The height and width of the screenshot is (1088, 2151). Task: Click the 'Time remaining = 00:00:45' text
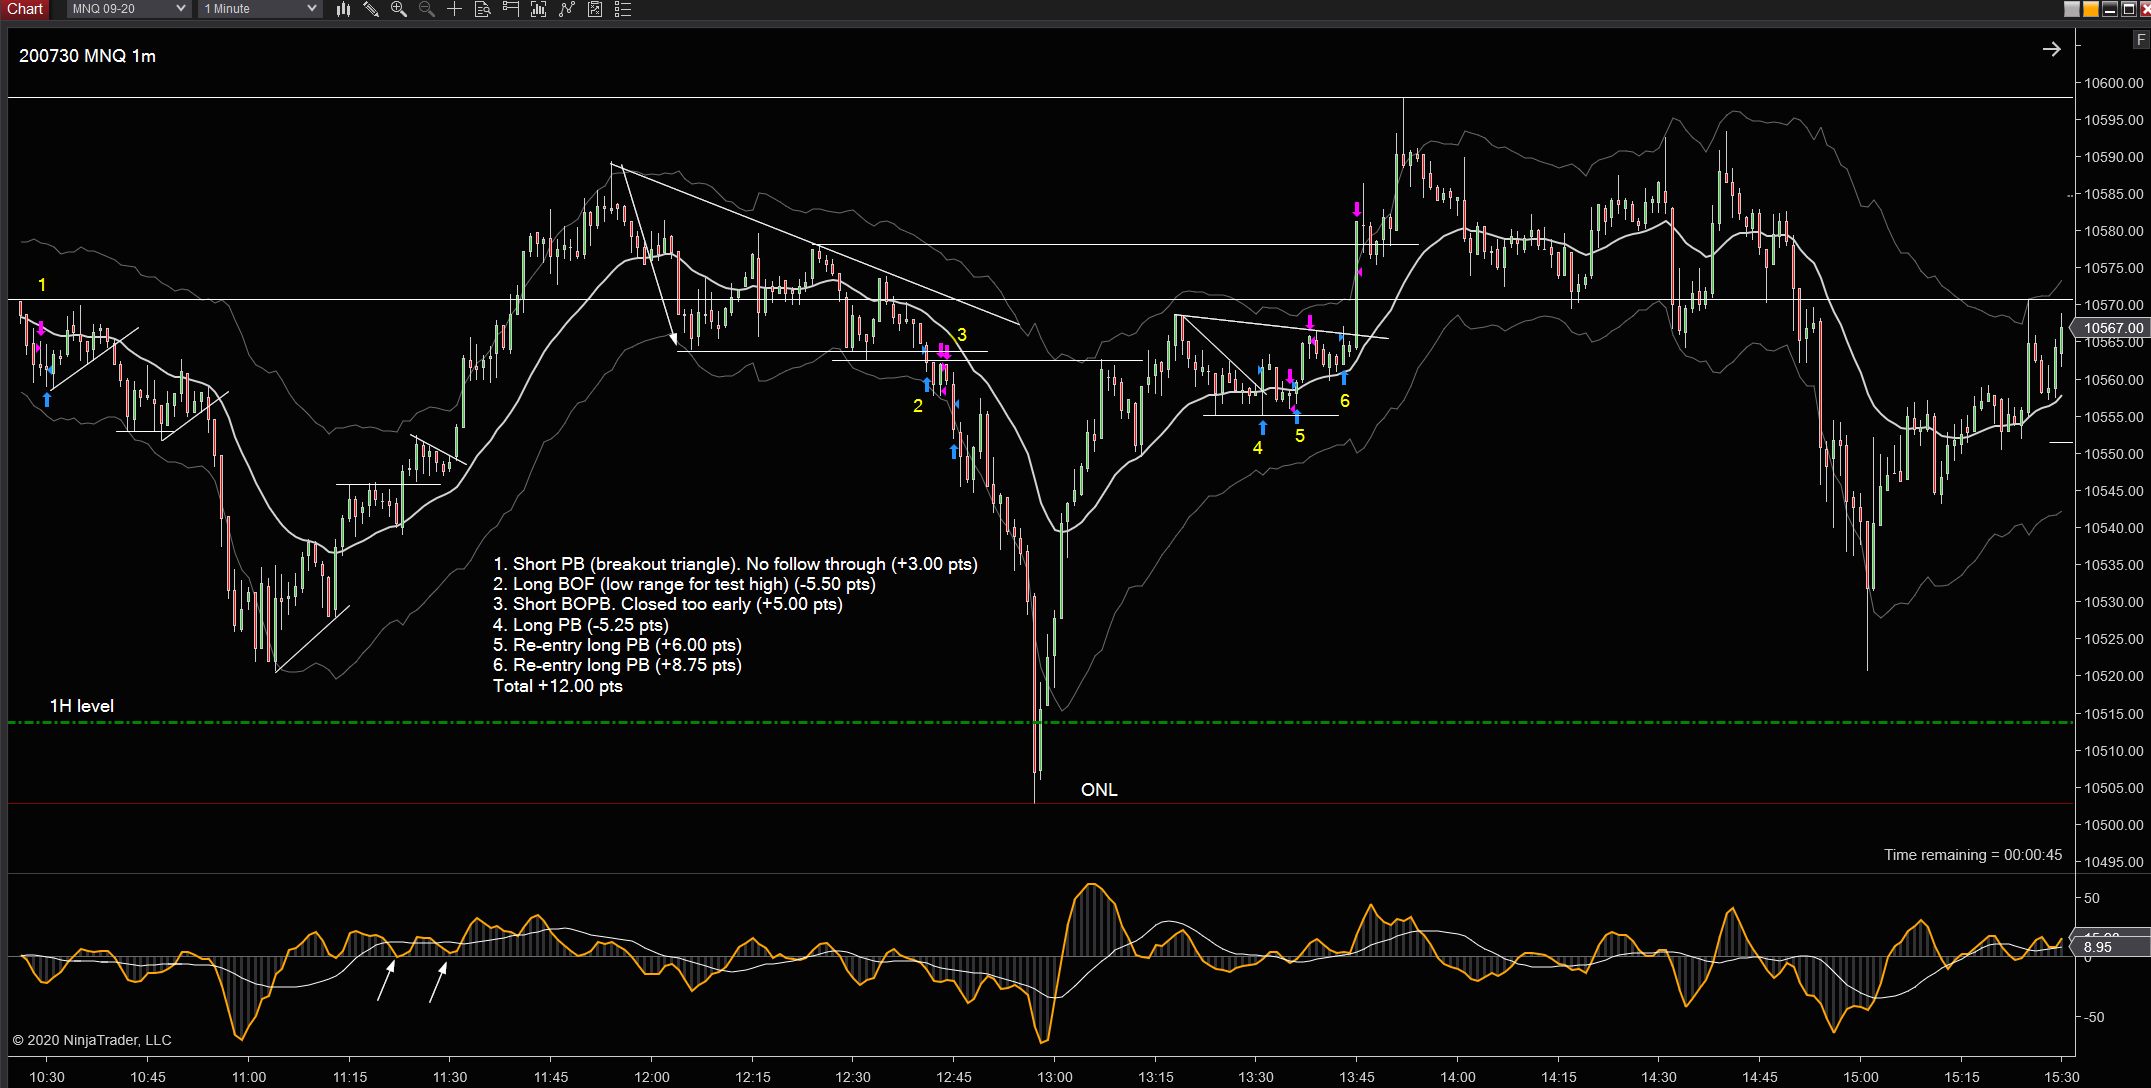1973,855
